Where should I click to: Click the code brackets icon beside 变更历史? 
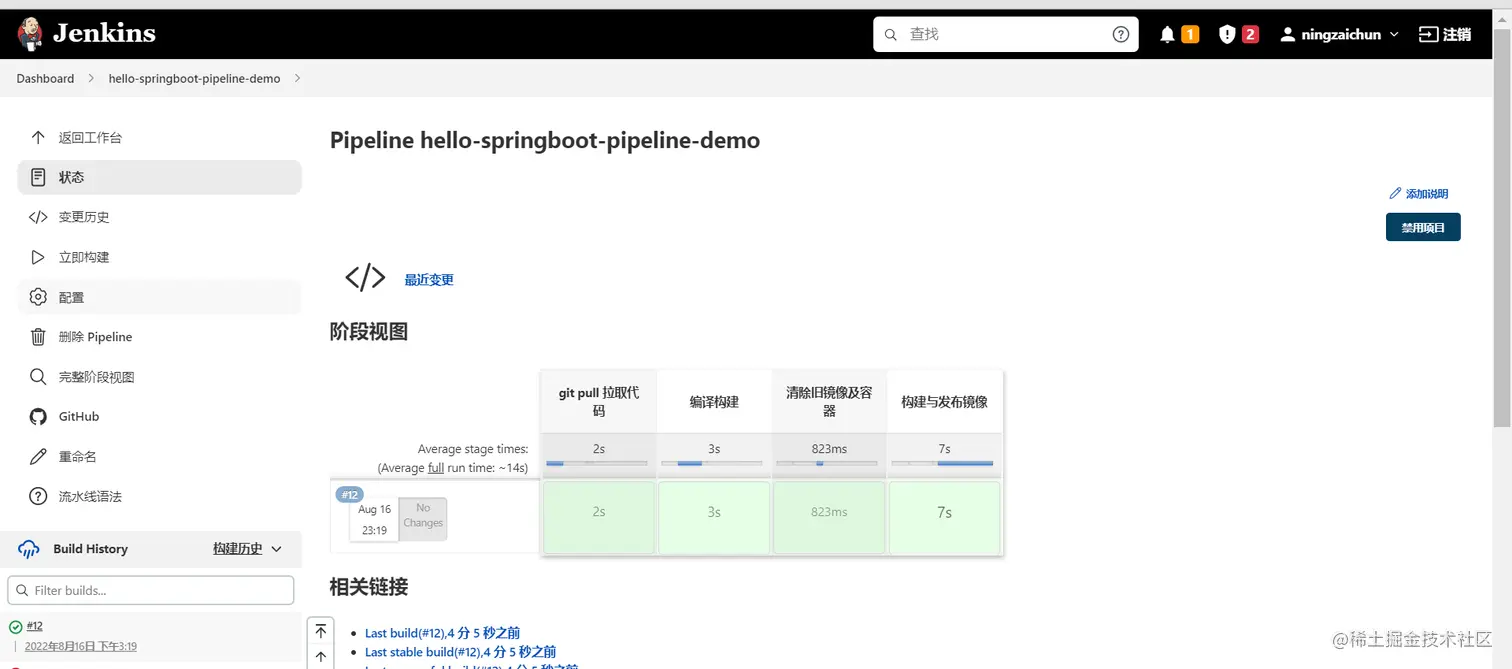coord(38,217)
